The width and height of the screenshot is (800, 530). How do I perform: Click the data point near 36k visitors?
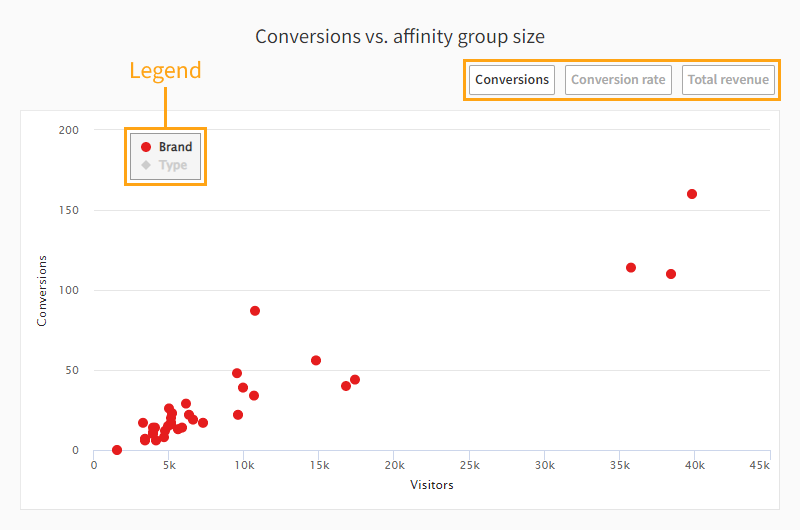pyautogui.click(x=631, y=267)
